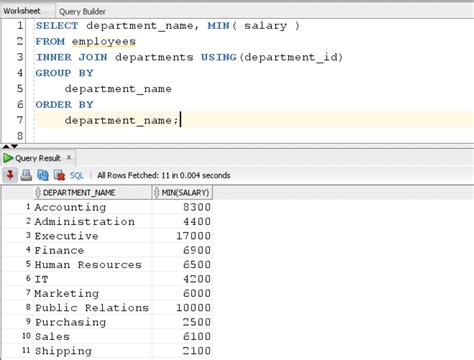Click INNER JOIN keywords in line 3
Screen dimensions: 474x360
point(72,57)
